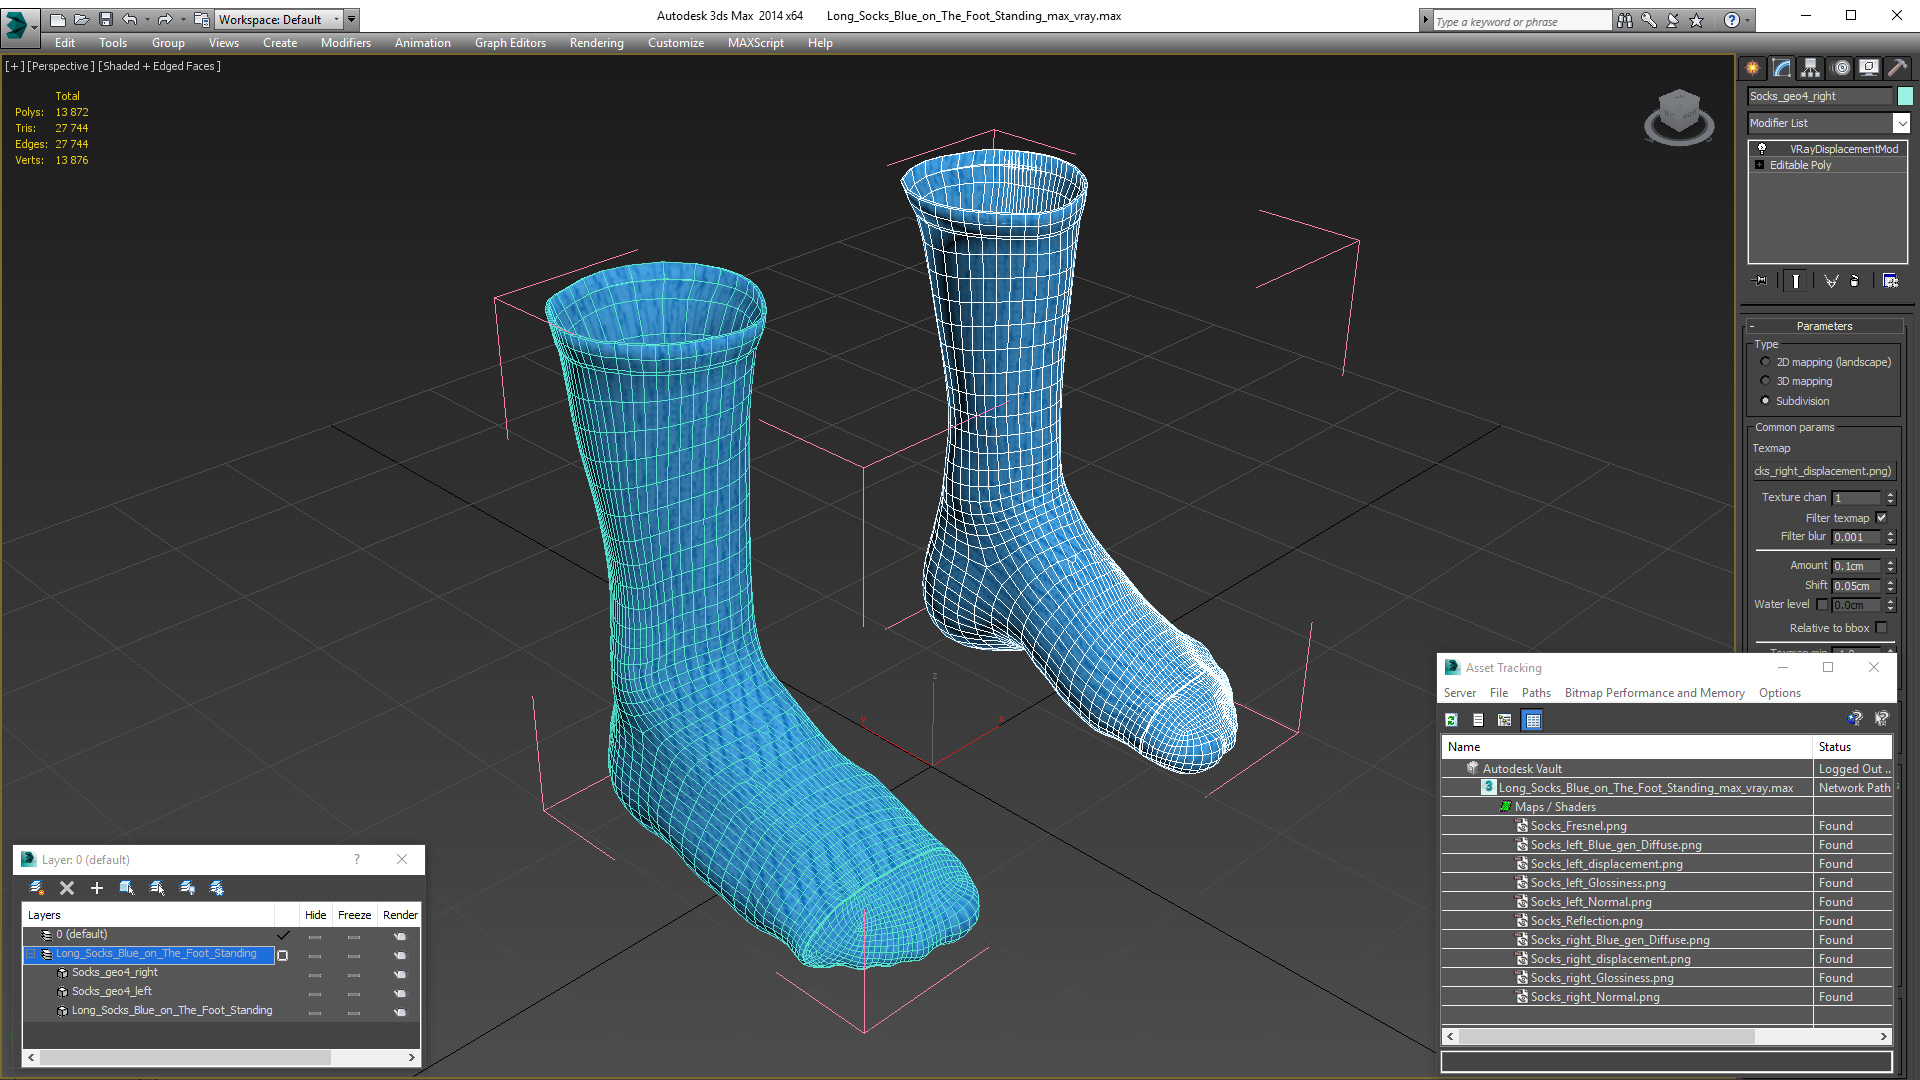This screenshot has height=1080, width=1920.
Task: Expand the Editable Poly plus sign
Action: tap(1760, 165)
